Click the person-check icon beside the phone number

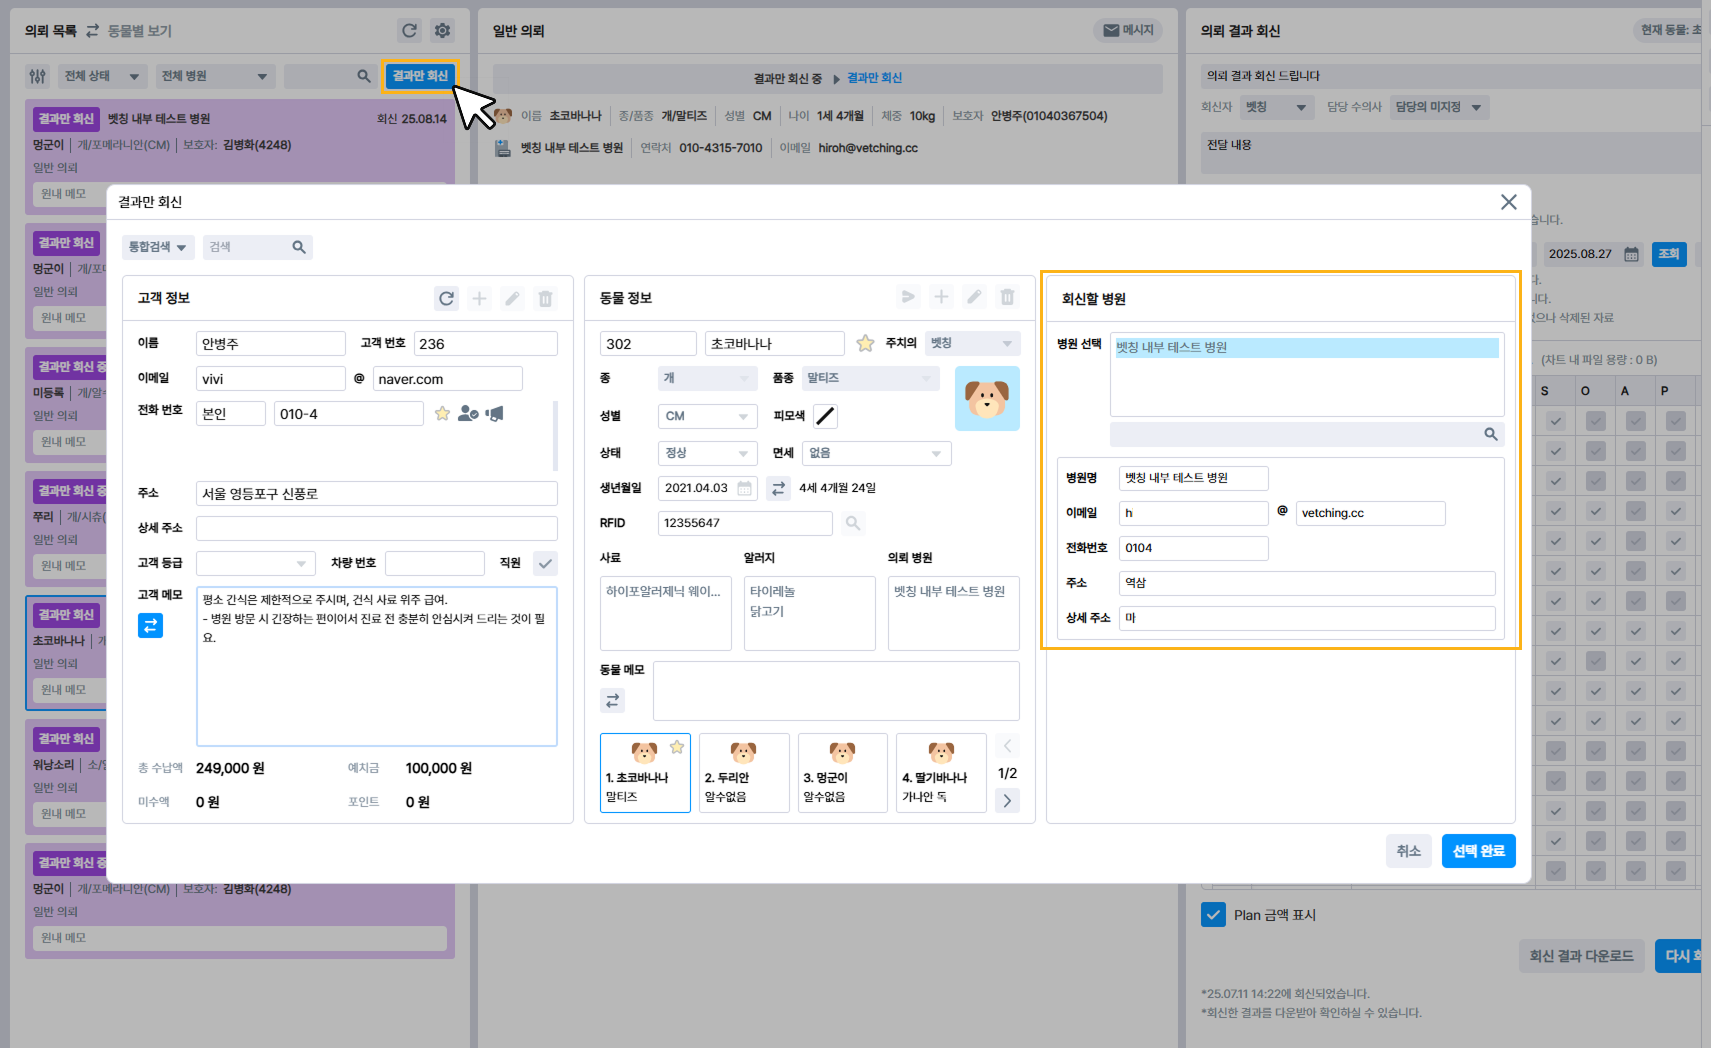[468, 413]
